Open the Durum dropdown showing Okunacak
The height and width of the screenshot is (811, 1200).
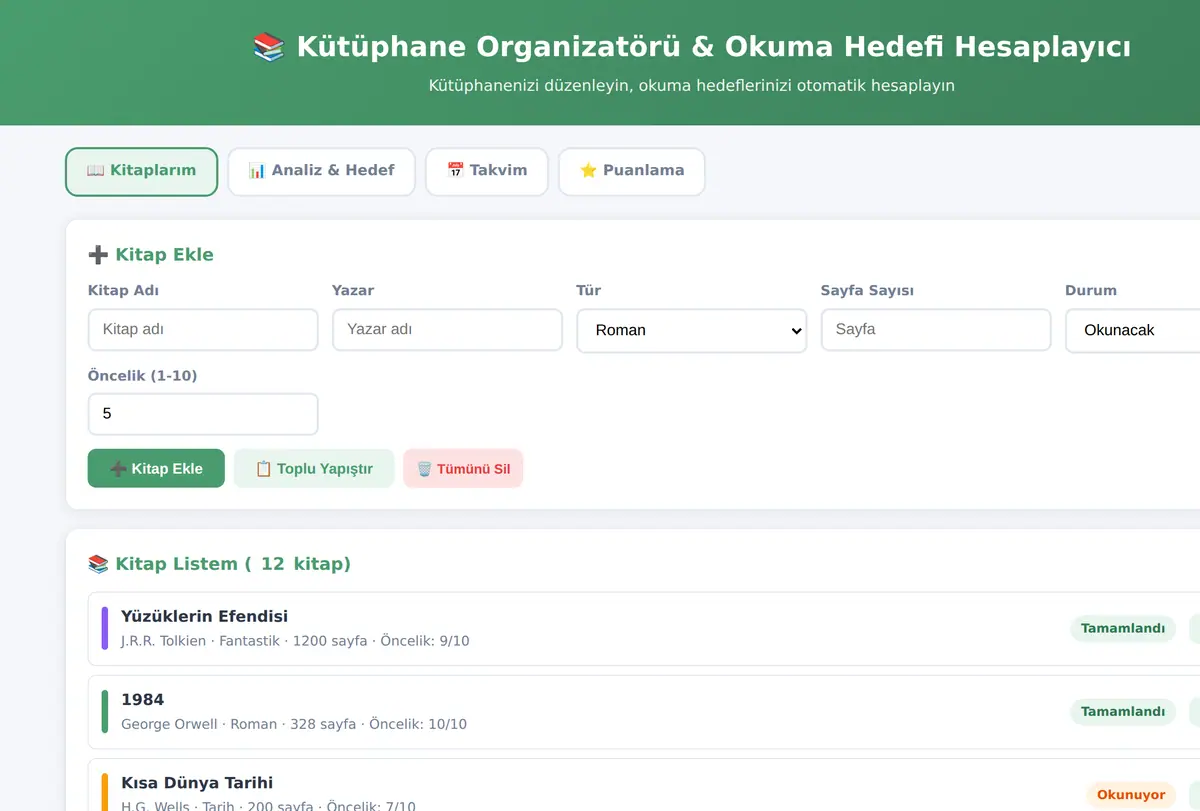click(1132, 330)
